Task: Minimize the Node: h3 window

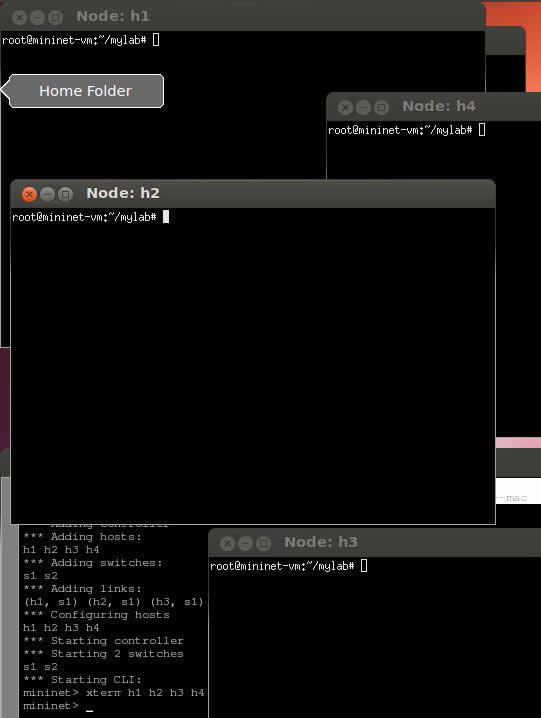Action: [245, 544]
